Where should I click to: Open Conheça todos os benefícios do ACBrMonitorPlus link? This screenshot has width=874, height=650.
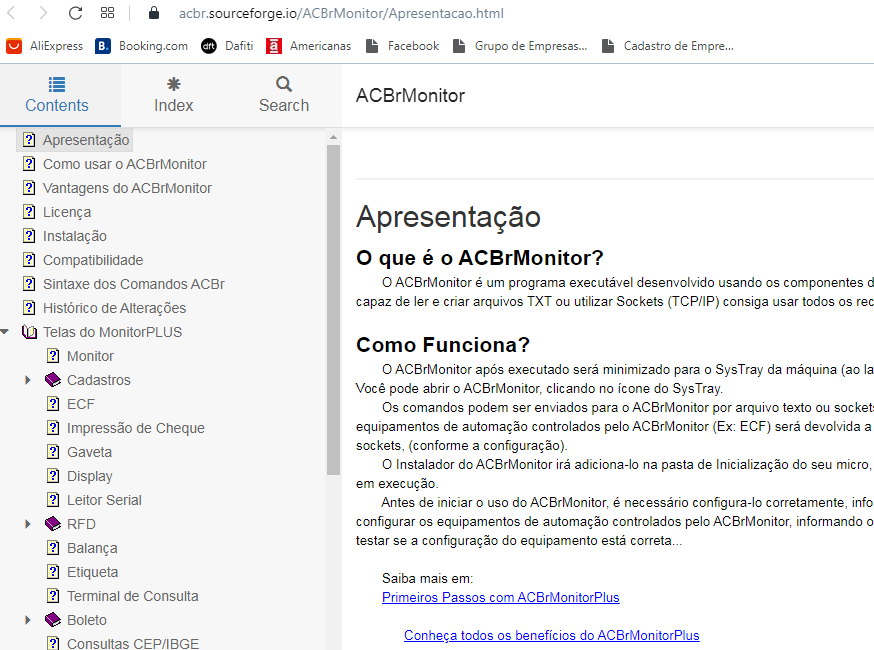(551, 636)
